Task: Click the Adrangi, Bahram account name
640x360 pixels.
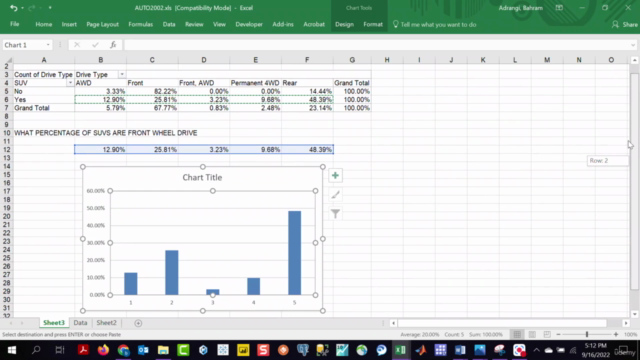Action: point(520,8)
